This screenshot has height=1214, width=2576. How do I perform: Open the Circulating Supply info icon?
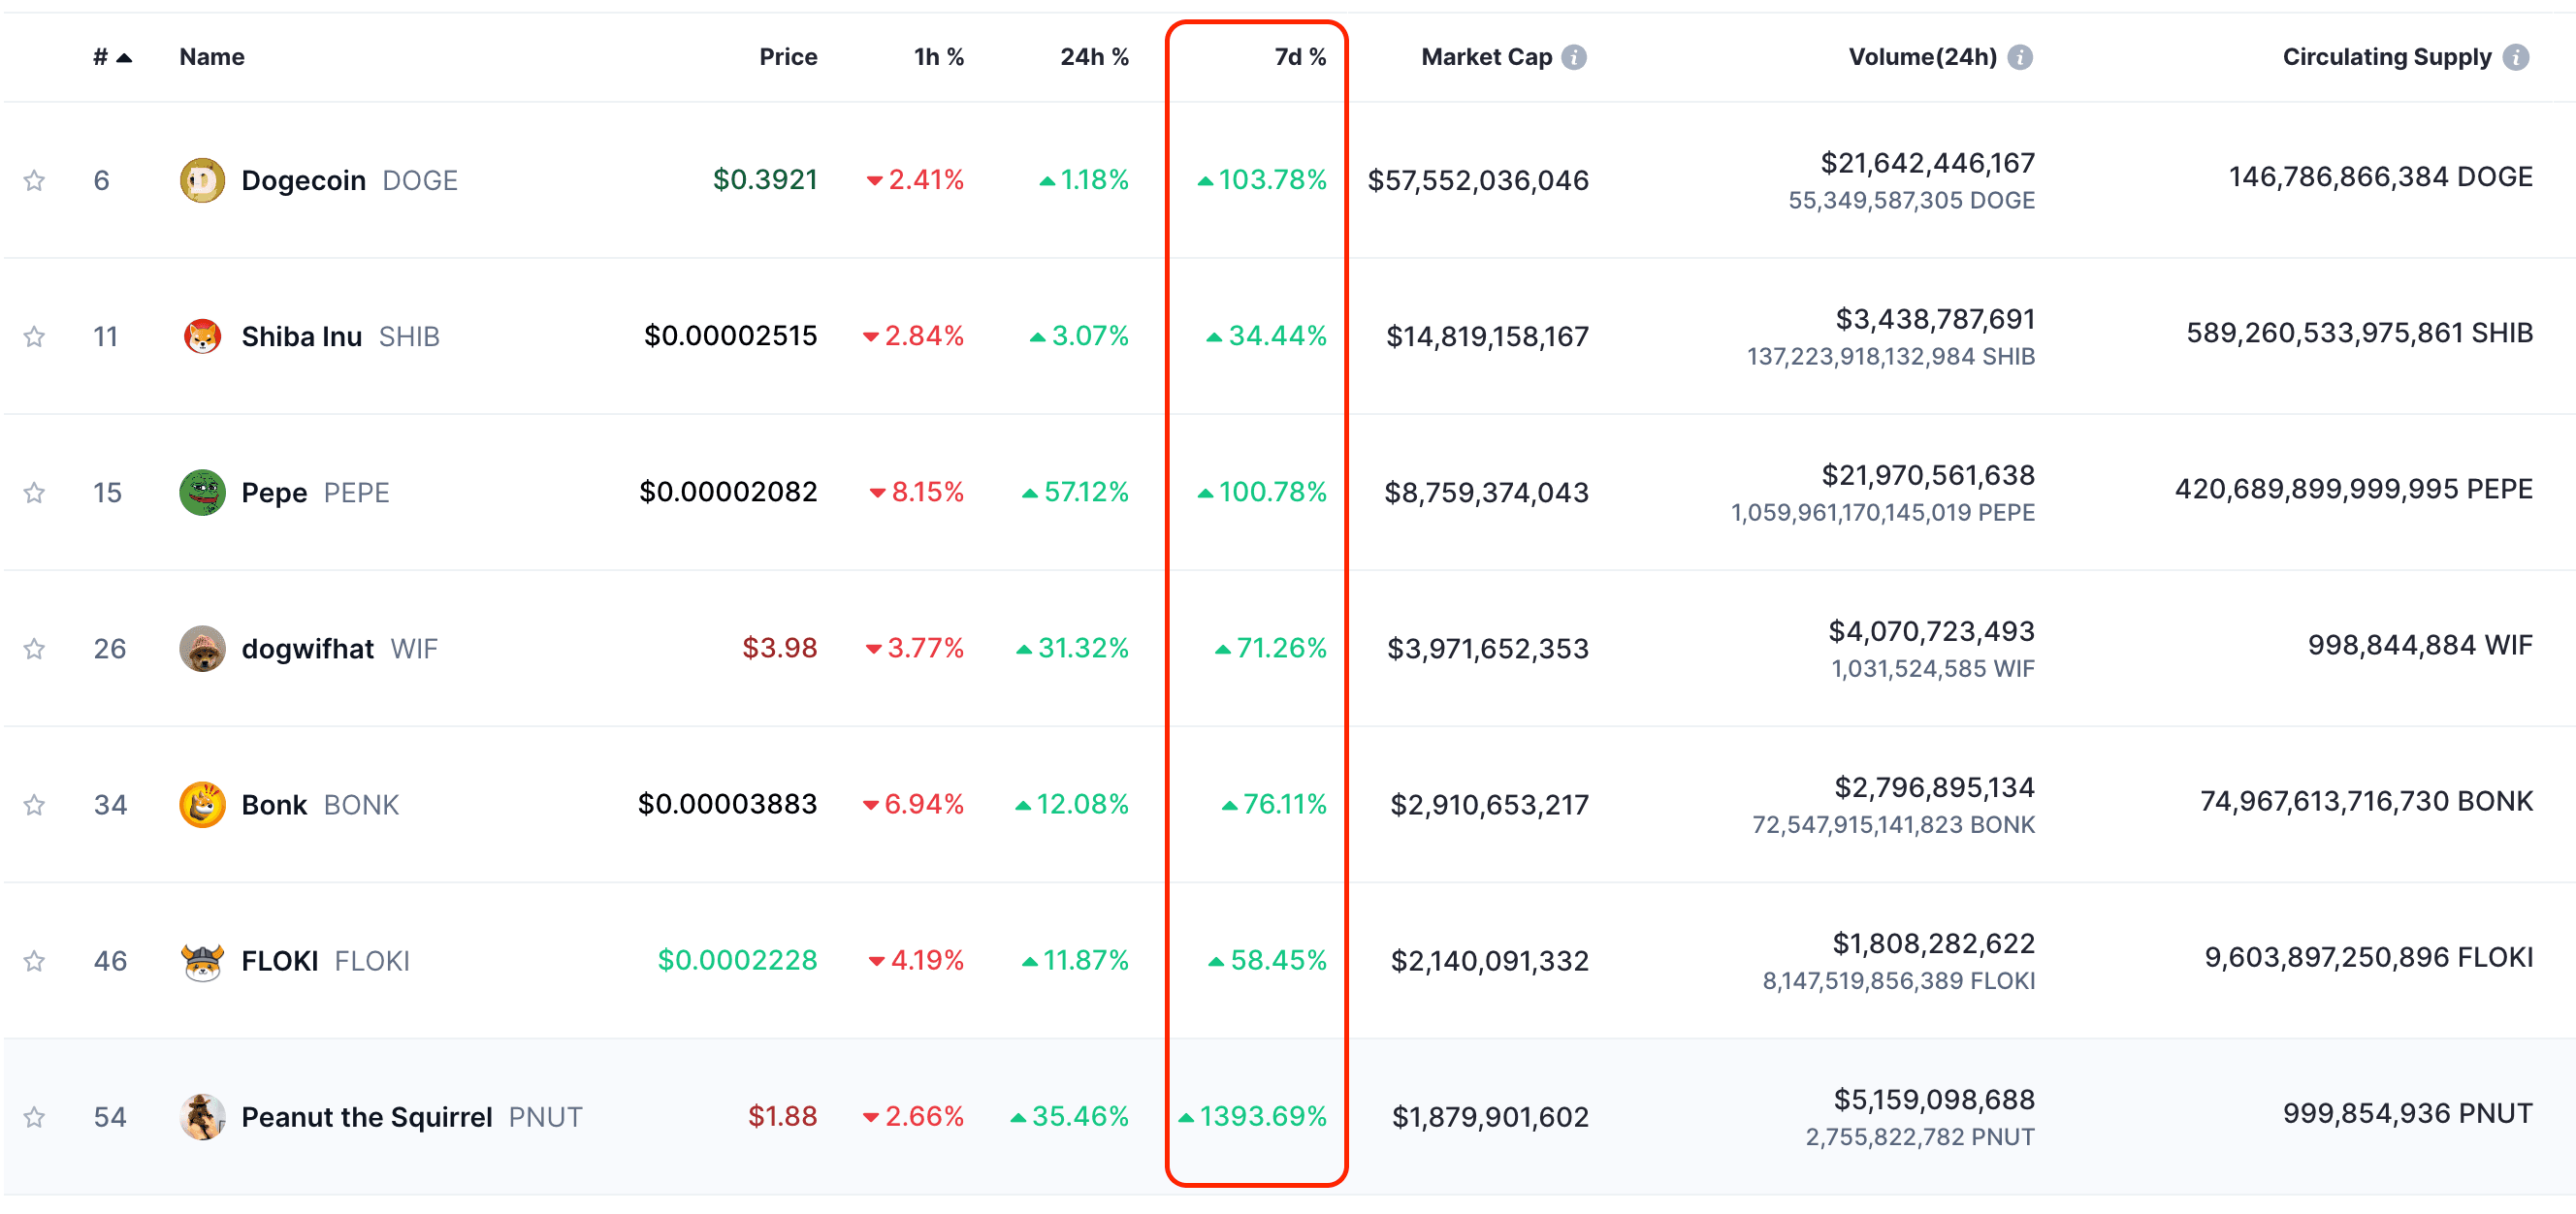(x=2516, y=57)
